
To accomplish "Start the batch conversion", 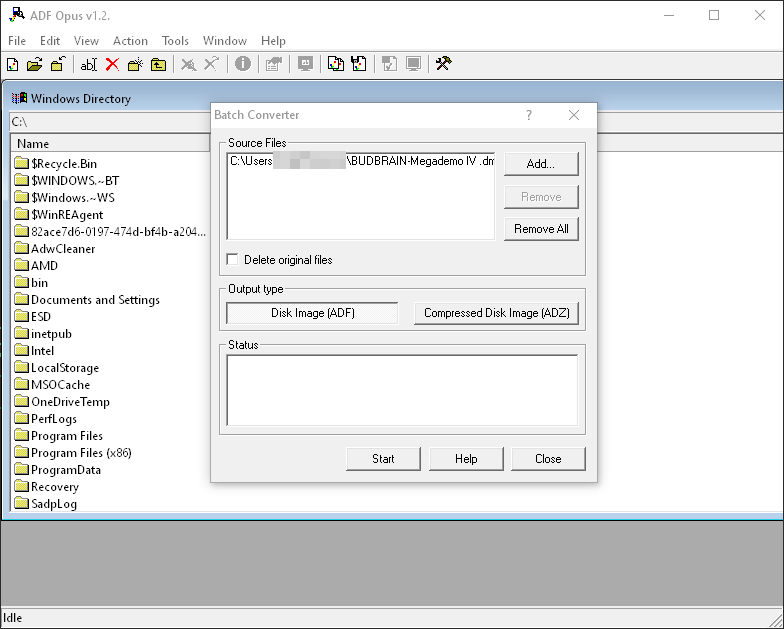I will (x=383, y=459).
